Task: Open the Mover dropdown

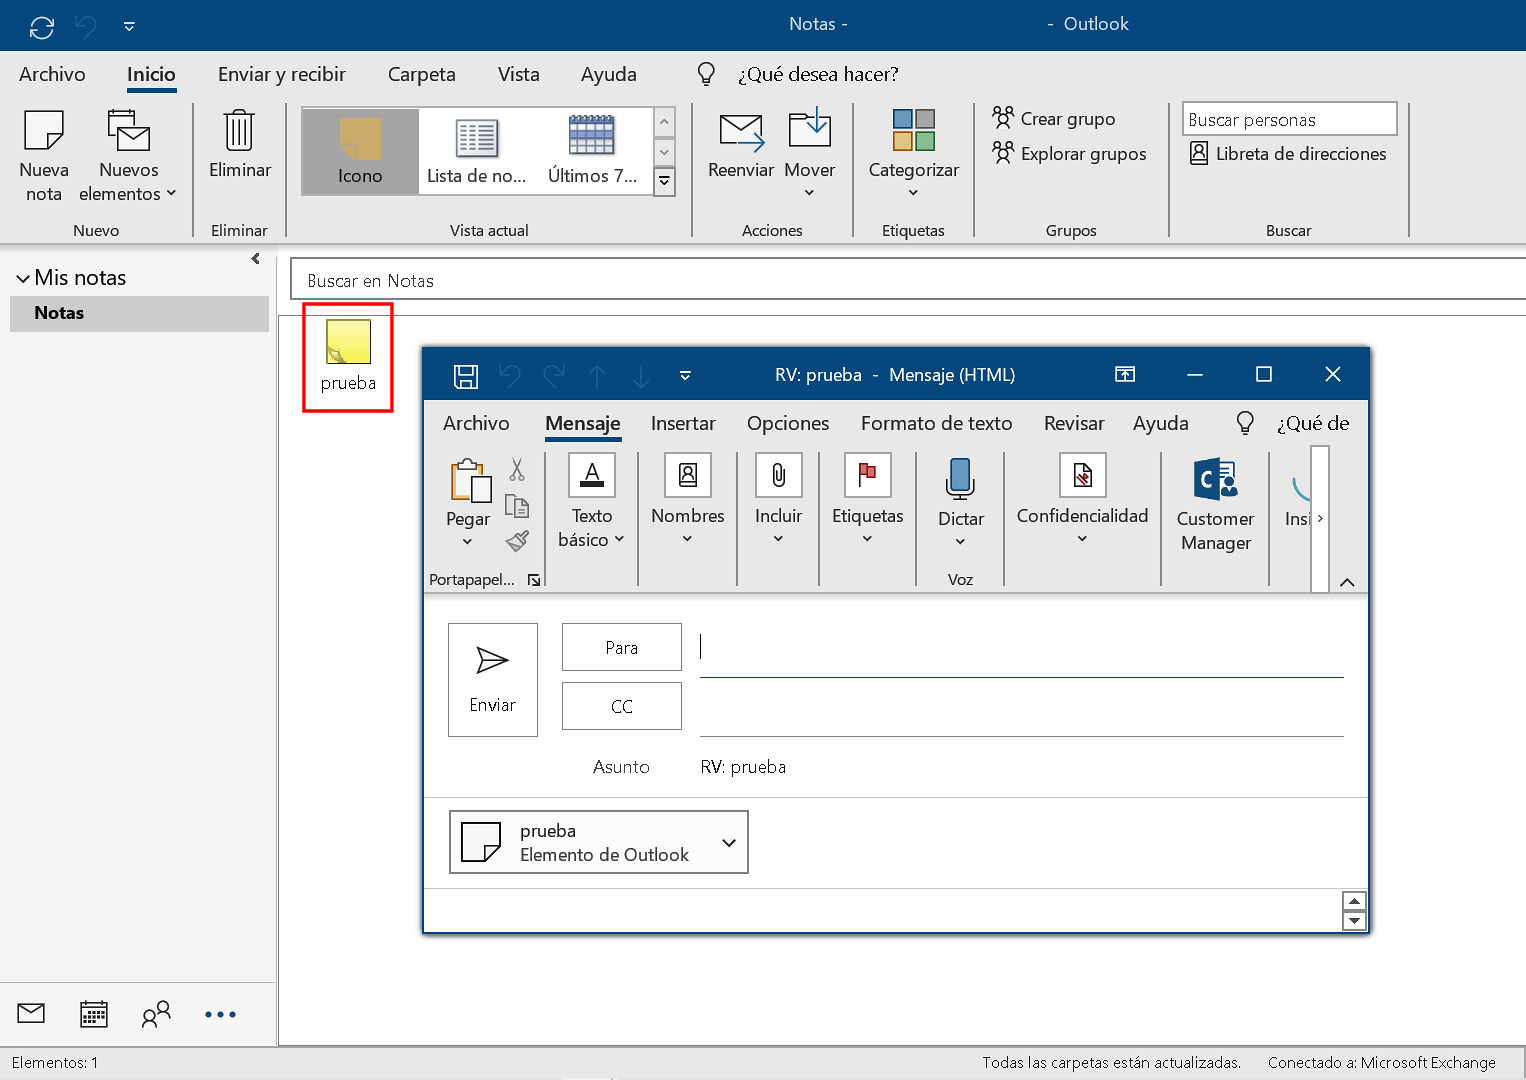Action: [x=809, y=154]
